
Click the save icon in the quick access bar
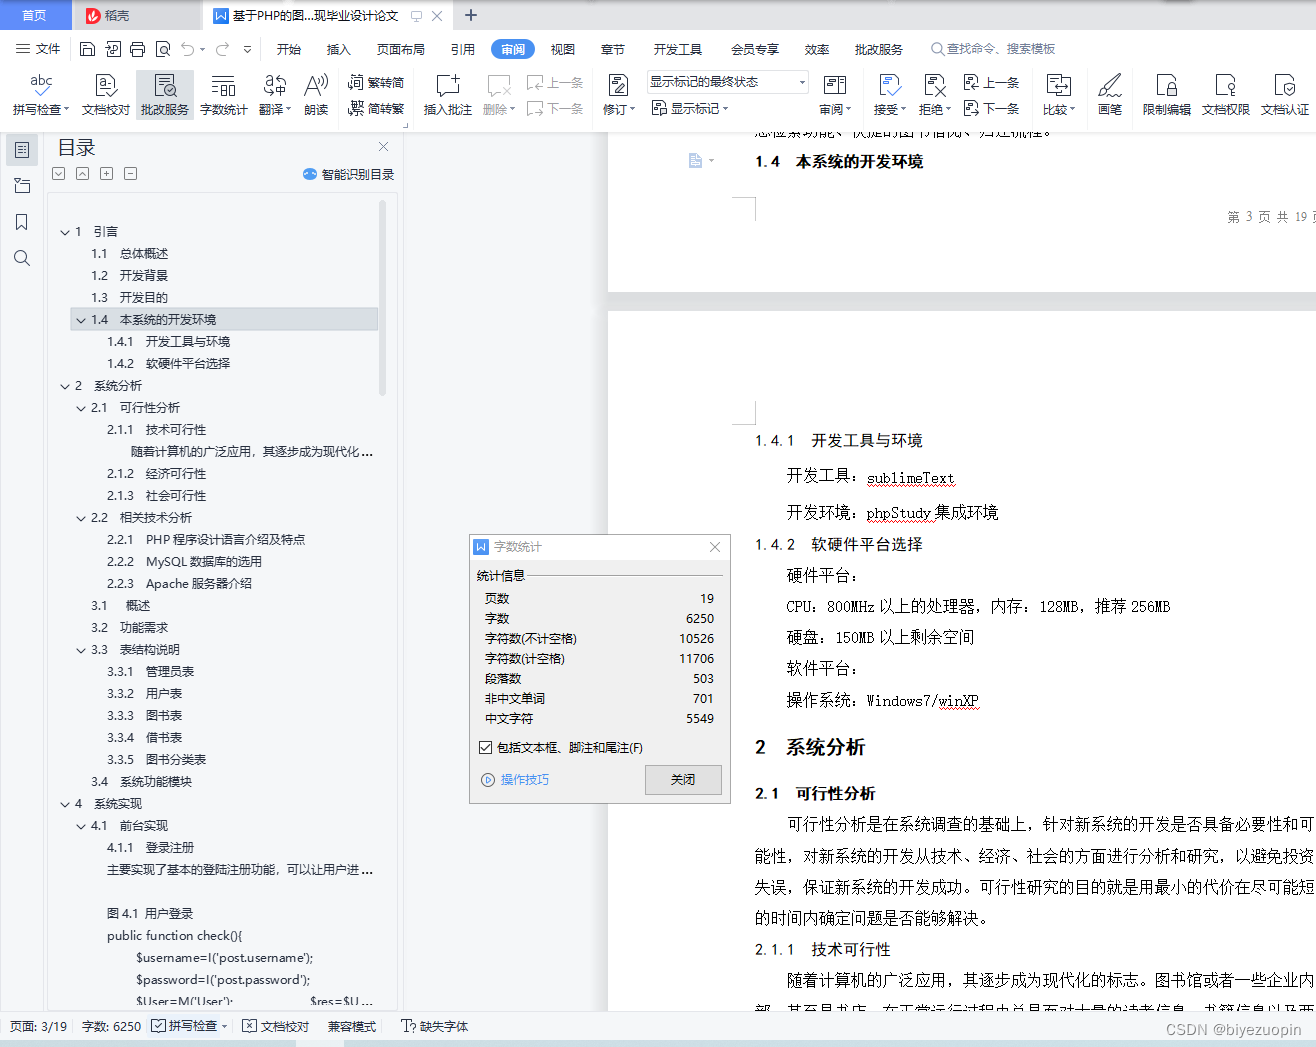(87, 49)
